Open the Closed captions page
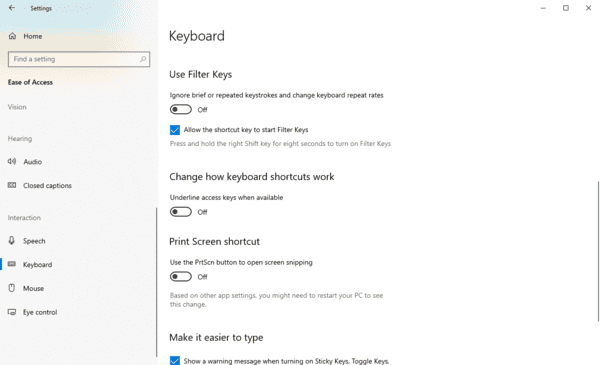This screenshot has height=365, width=600. coord(47,186)
